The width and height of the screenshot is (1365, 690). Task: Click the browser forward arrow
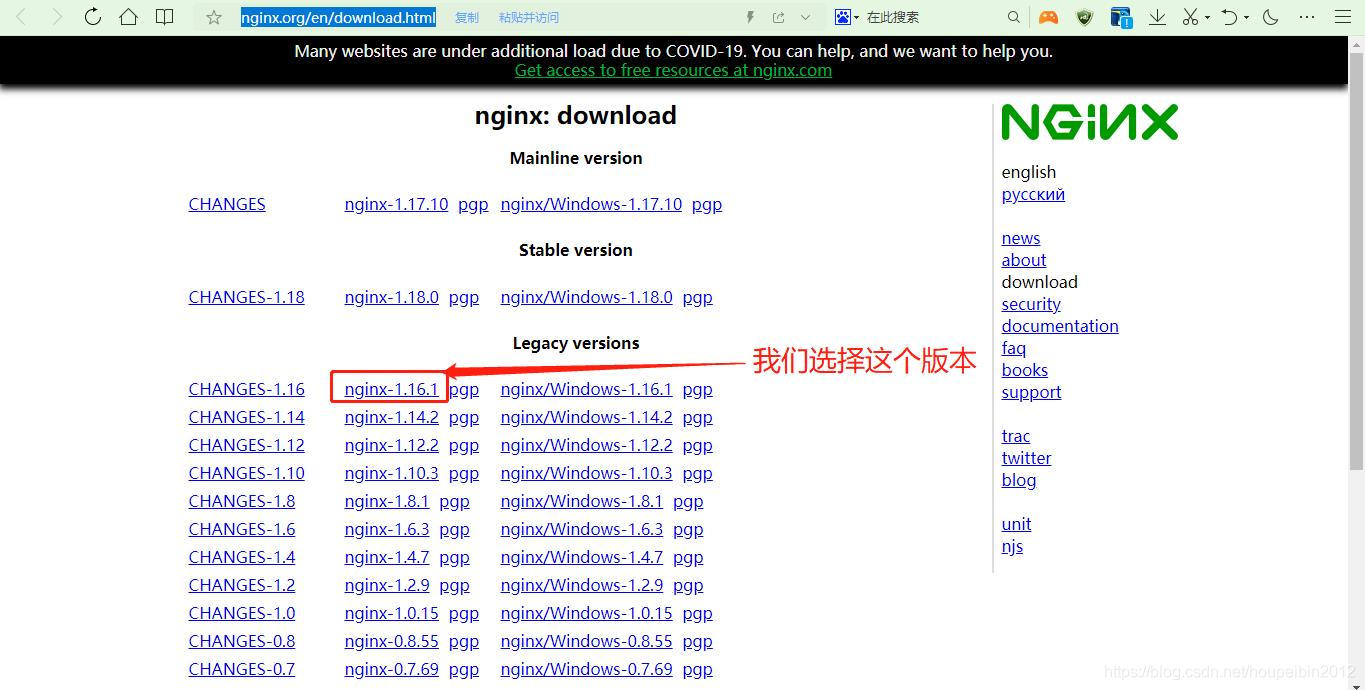tap(57, 17)
